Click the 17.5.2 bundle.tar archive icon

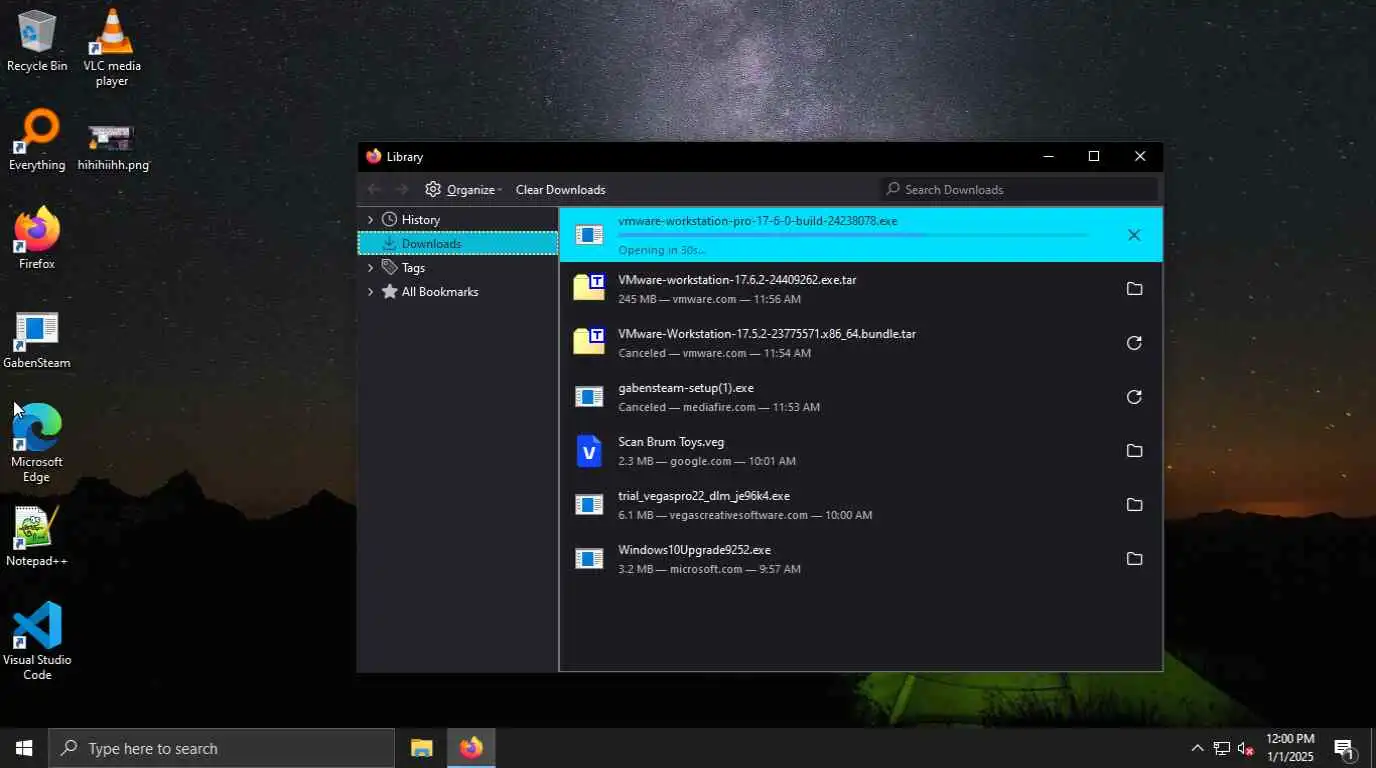589,341
